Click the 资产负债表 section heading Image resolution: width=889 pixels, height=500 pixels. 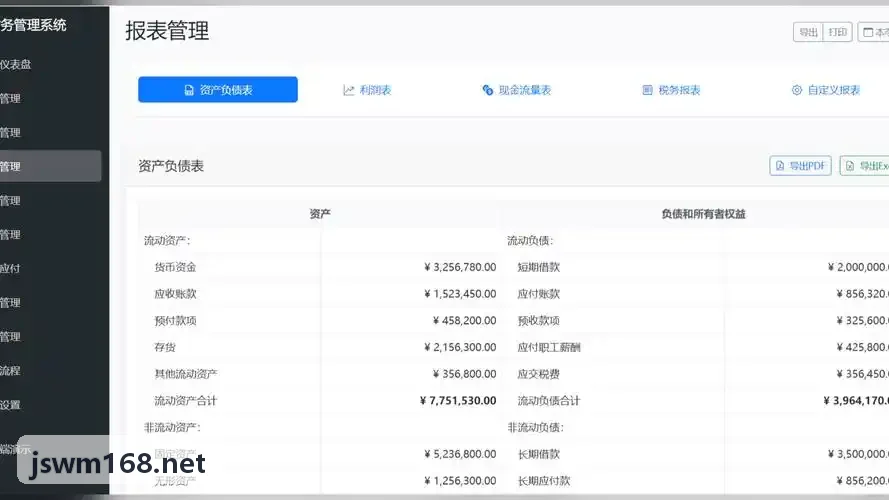pos(171,166)
